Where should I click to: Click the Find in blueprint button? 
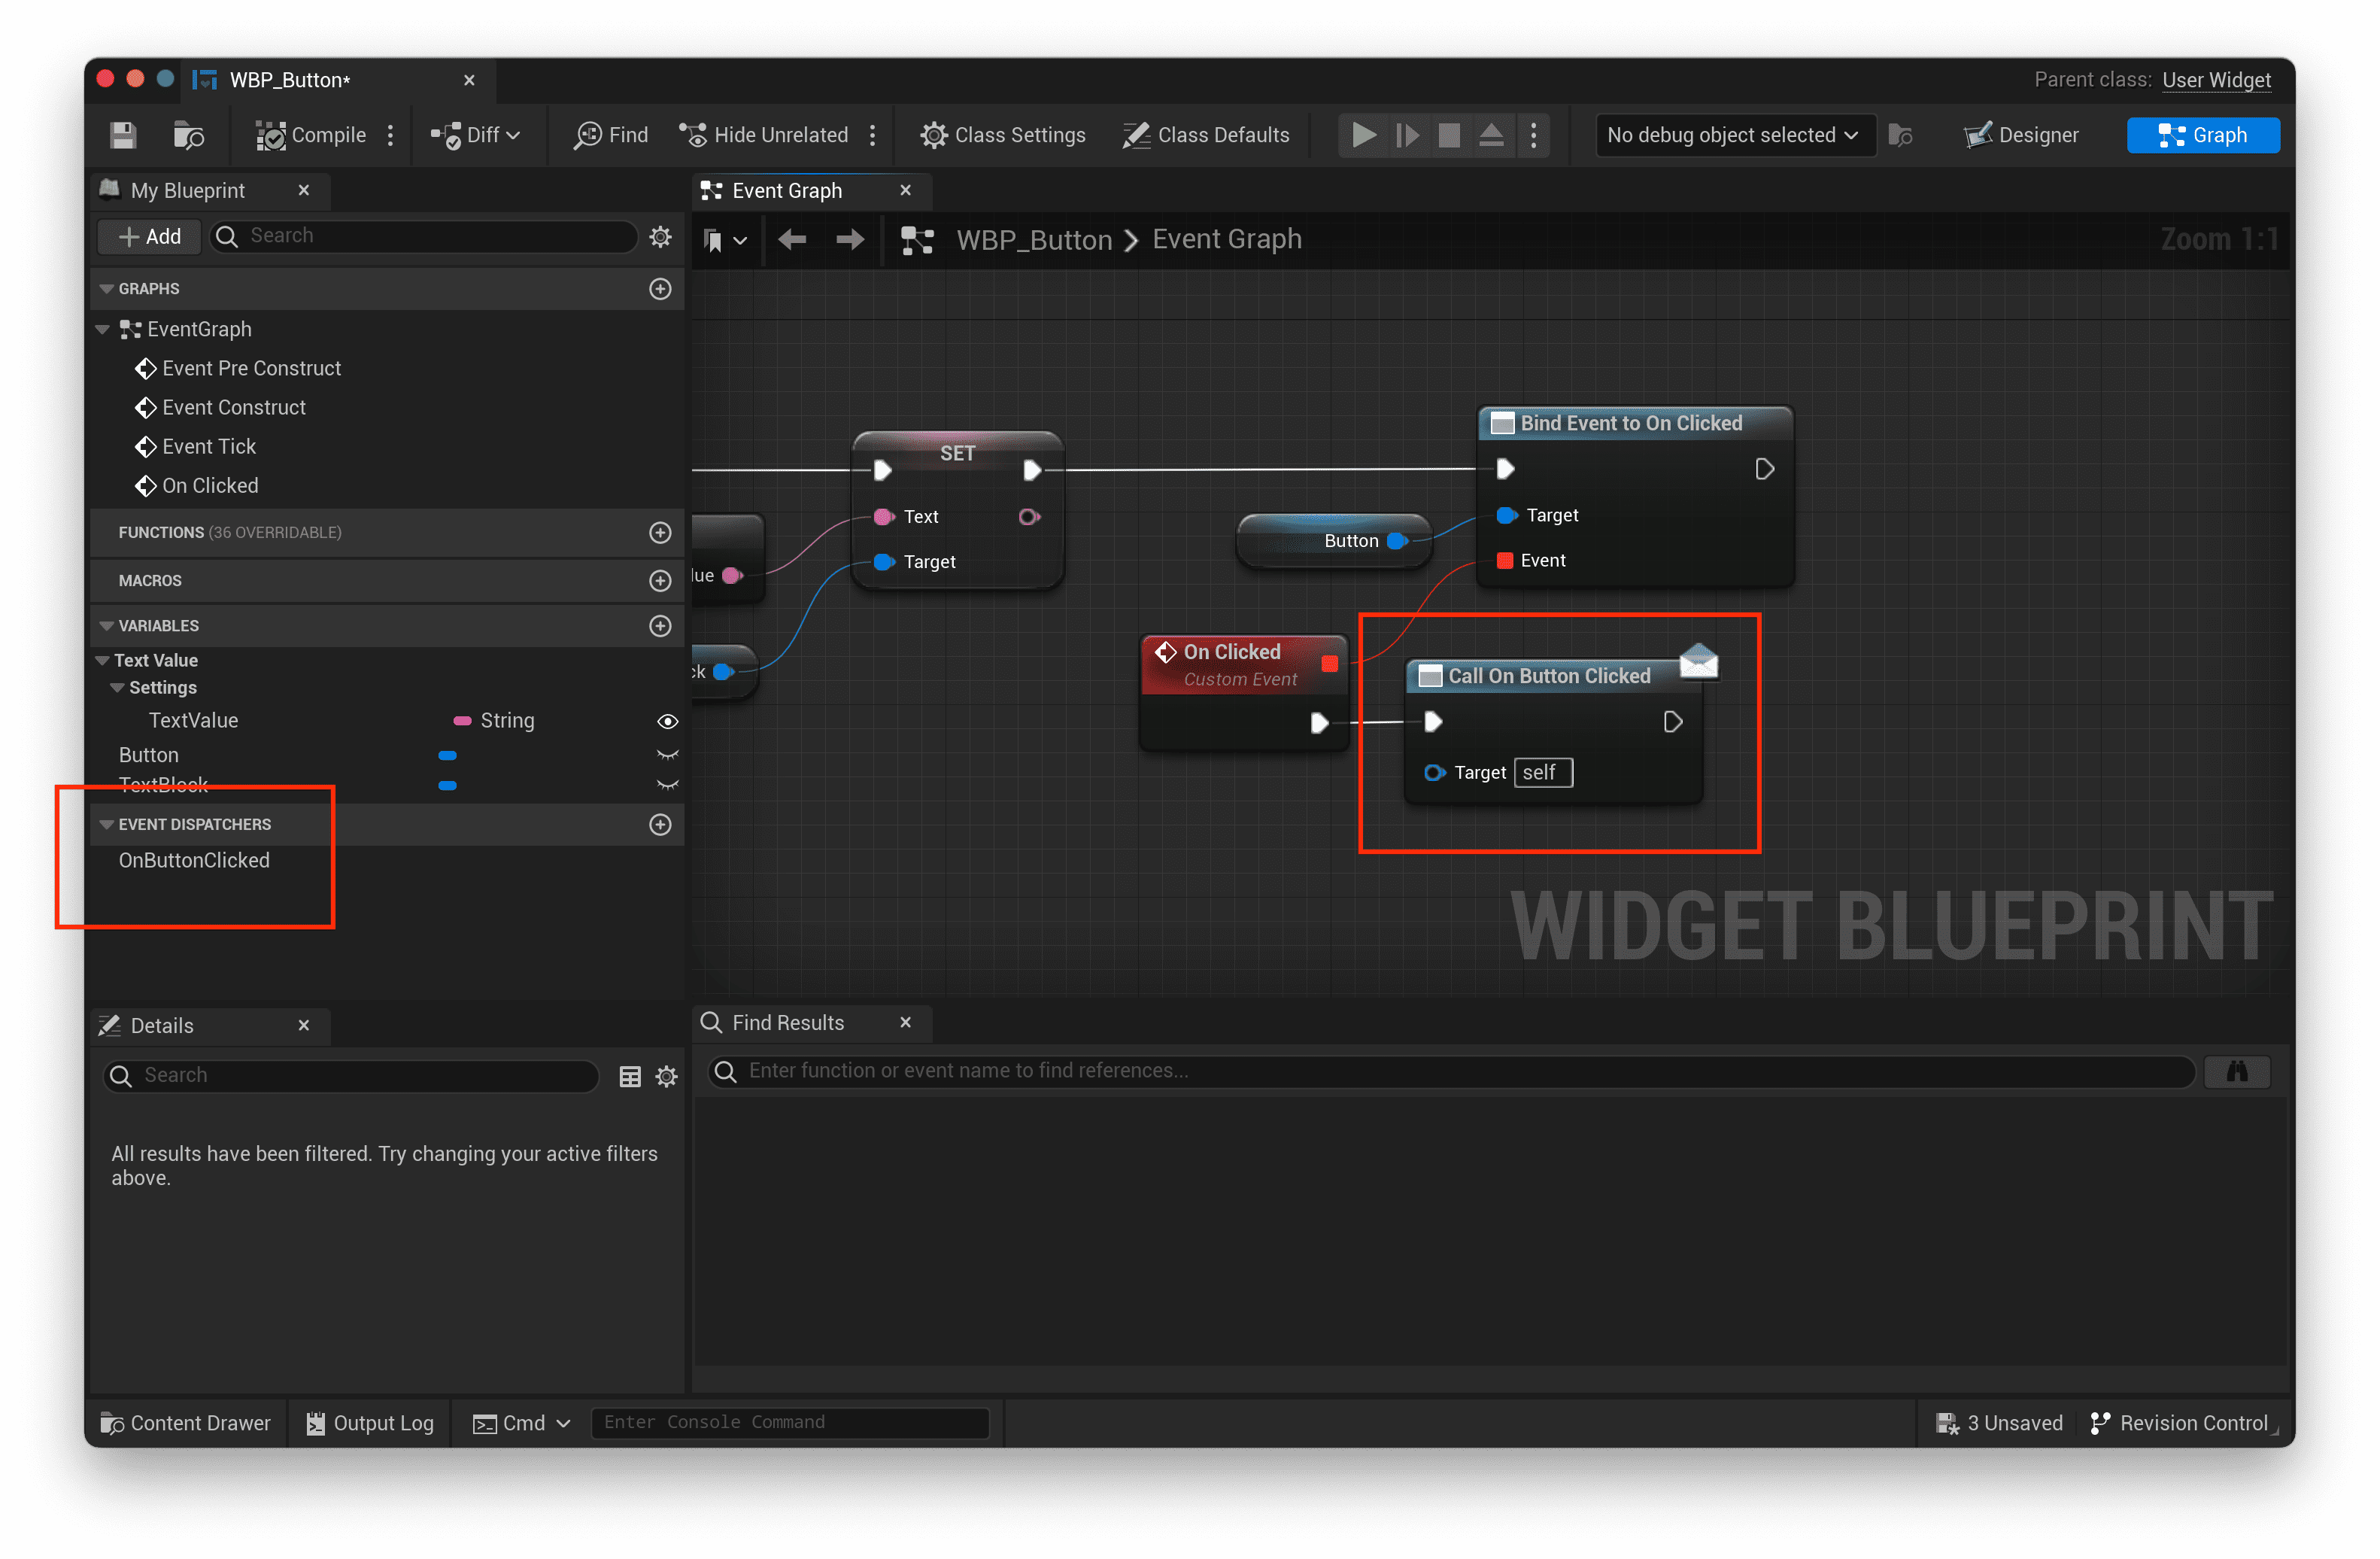click(611, 135)
